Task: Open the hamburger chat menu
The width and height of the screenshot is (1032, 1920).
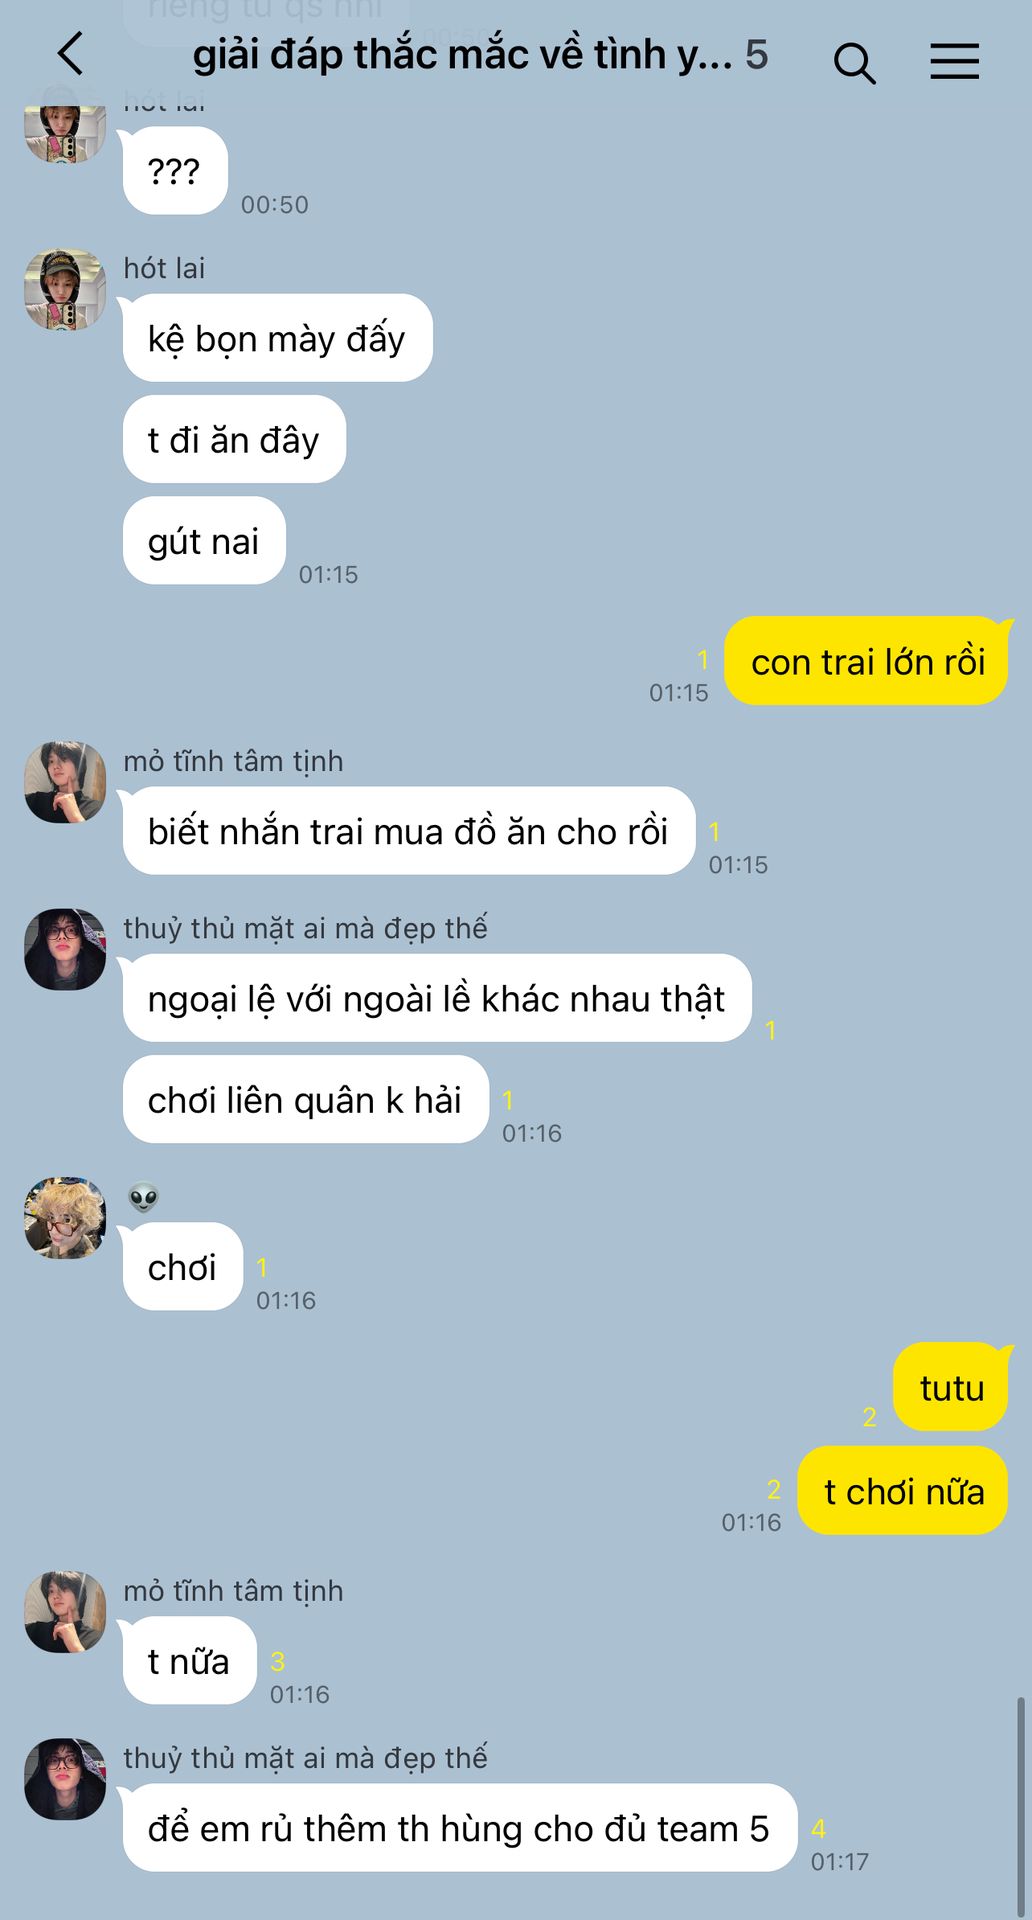Action: click(954, 61)
